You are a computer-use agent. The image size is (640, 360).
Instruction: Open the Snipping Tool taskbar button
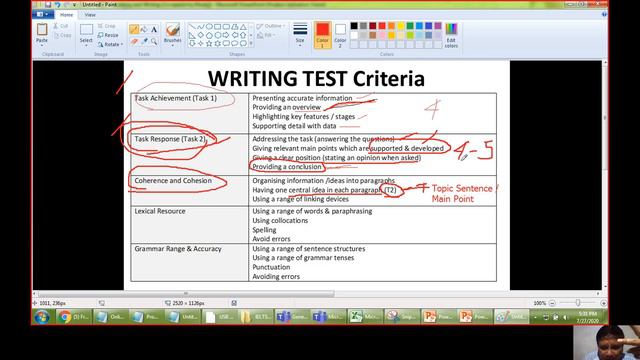pyautogui.click(x=402, y=317)
